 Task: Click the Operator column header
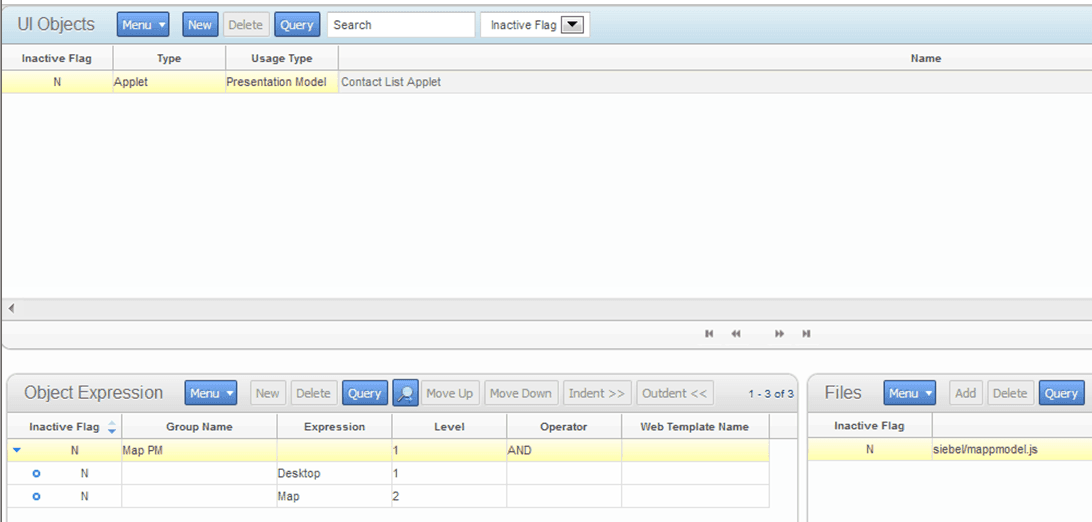point(564,427)
